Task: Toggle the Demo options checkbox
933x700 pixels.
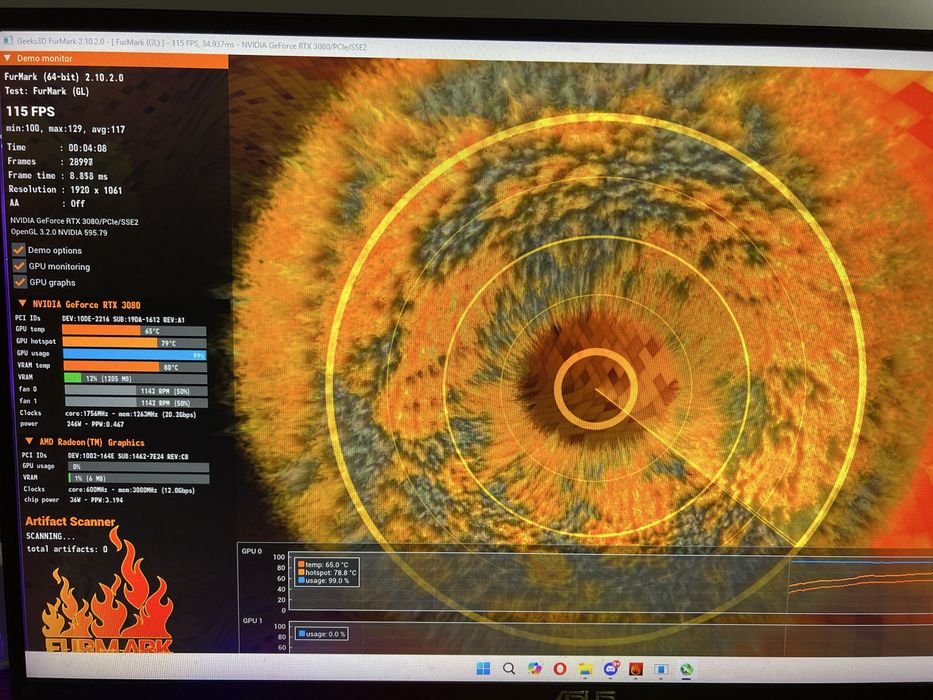Action: point(19,250)
